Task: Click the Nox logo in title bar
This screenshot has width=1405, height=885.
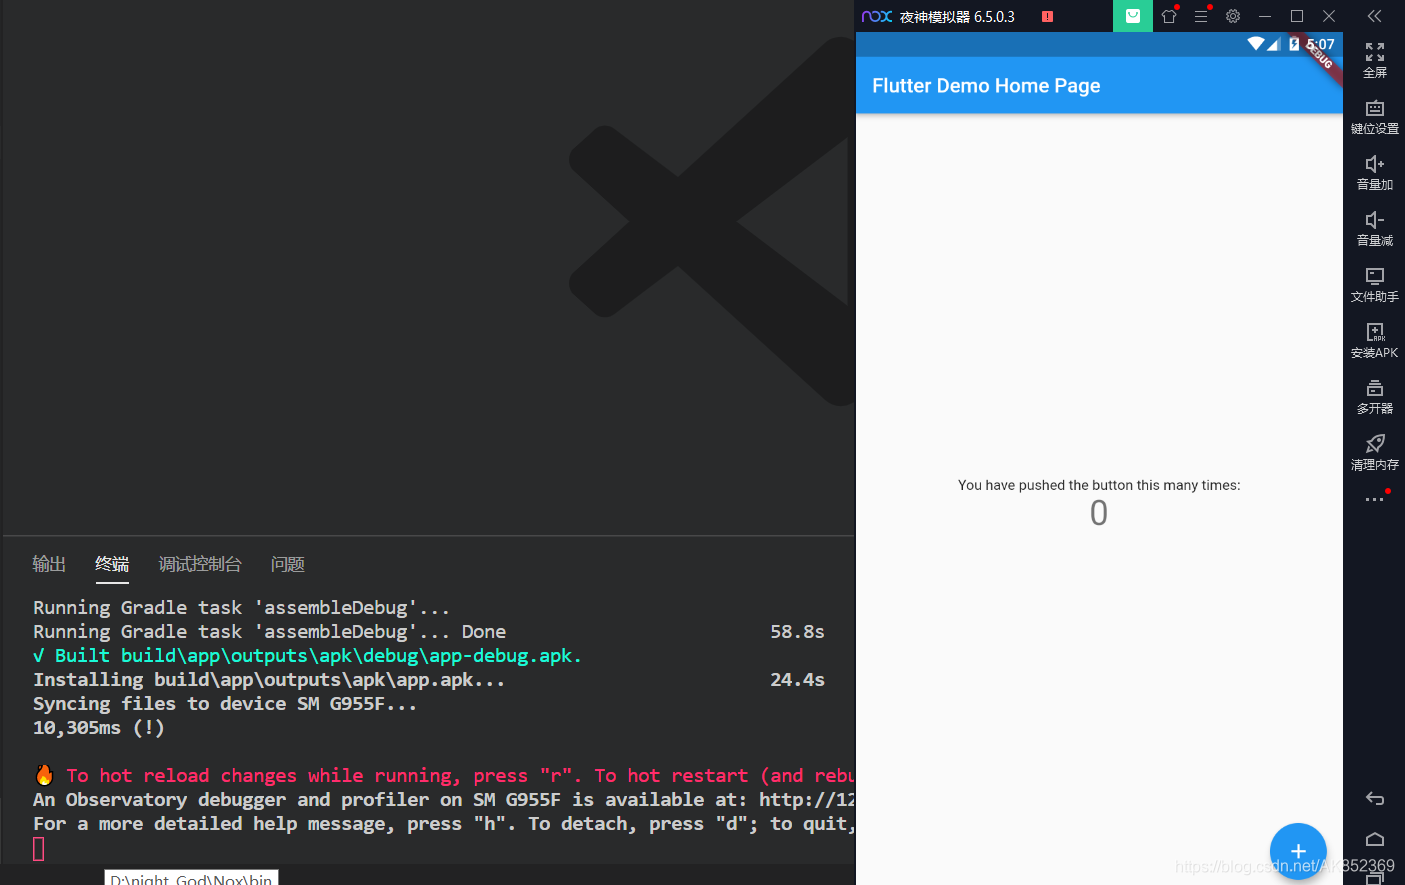Action: pos(877,16)
